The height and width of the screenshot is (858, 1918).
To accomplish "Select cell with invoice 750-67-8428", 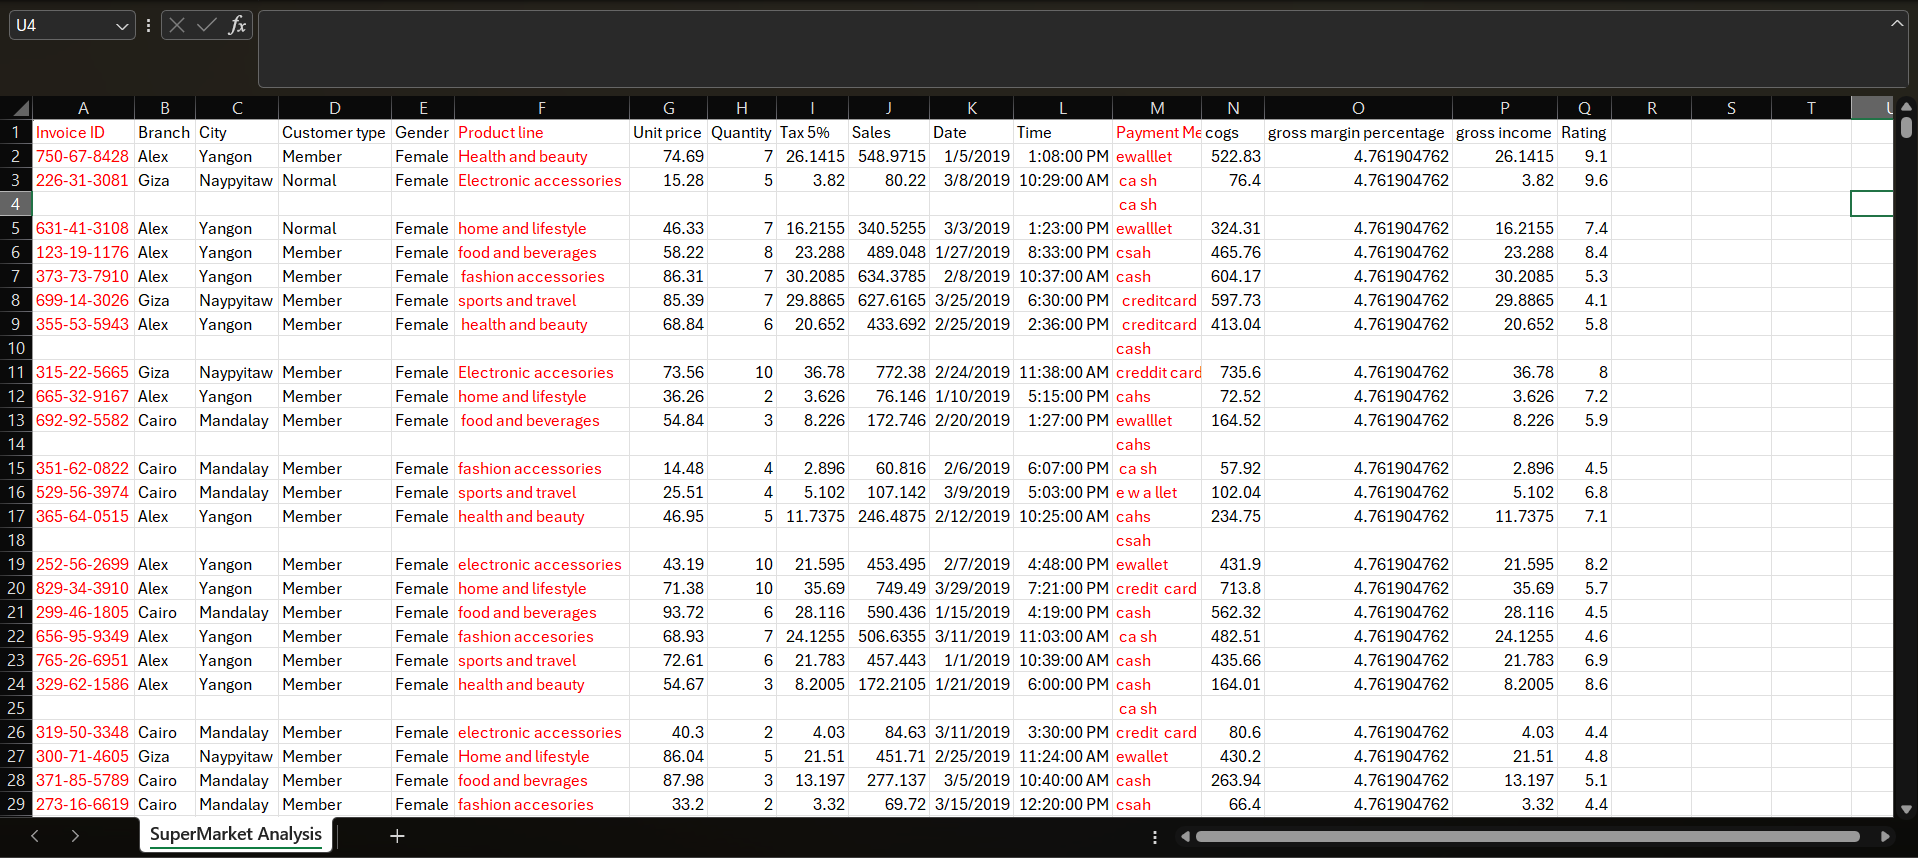I will point(83,156).
